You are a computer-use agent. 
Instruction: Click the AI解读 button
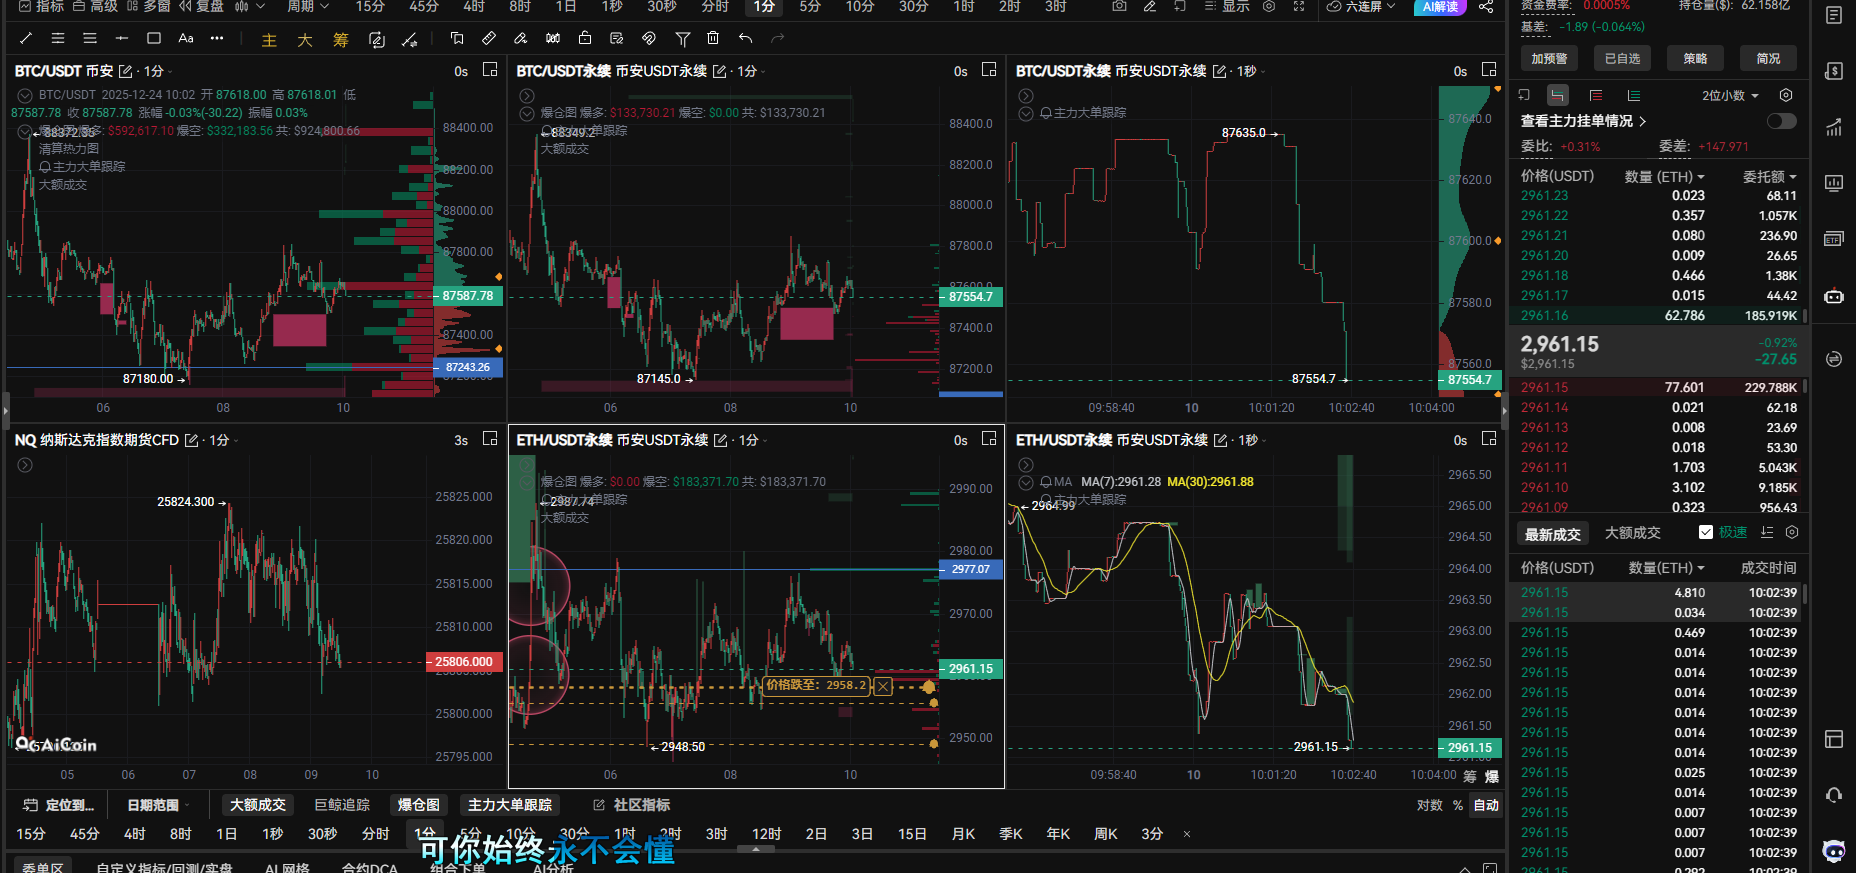[1440, 7]
